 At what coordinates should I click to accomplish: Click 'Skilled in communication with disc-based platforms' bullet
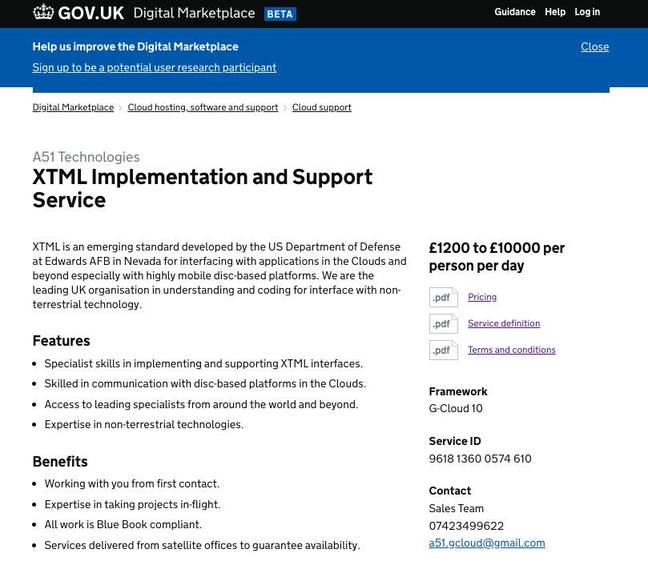[x=205, y=383]
